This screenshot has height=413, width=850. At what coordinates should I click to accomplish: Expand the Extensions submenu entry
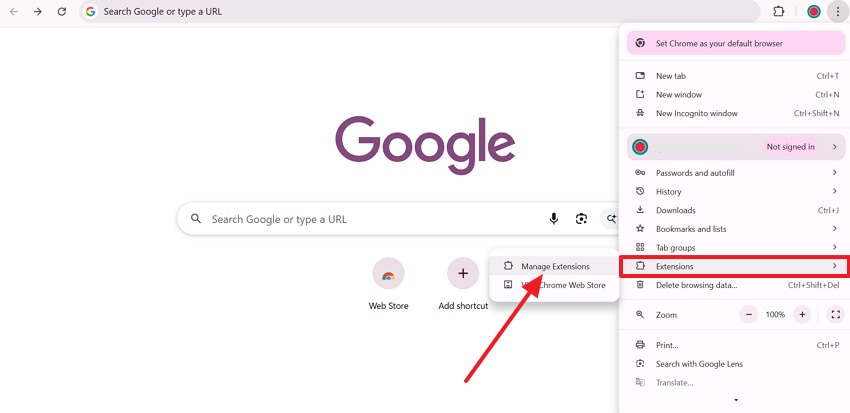[736, 266]
